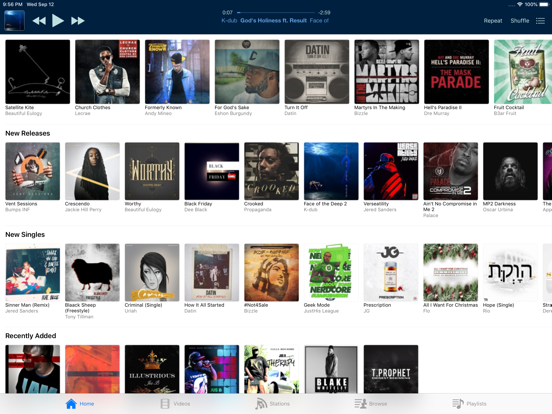This screenshot has height=414, width=552.
Task: Select the New Singles heading
Action: click(x=25, y=234)
